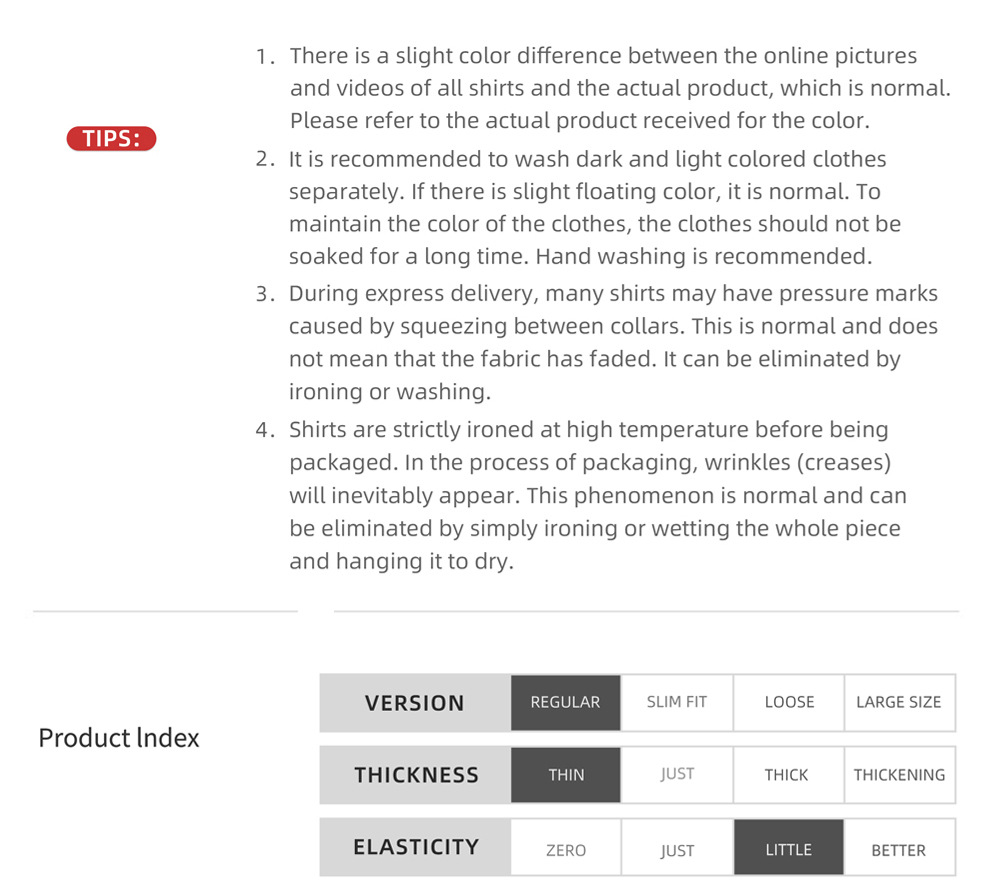Screen dimensions: 1000x894
Task: Choose the SLIM FIT version cell
Action: (677, 702)
